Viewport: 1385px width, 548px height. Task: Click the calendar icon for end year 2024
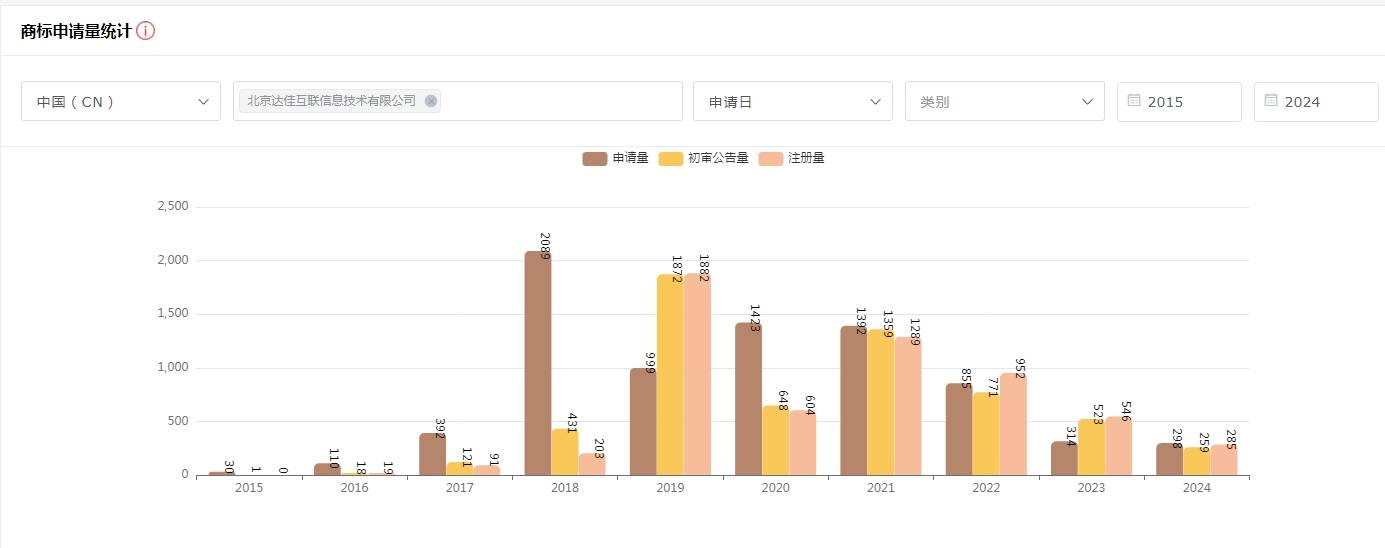[x=1270, y=101]
